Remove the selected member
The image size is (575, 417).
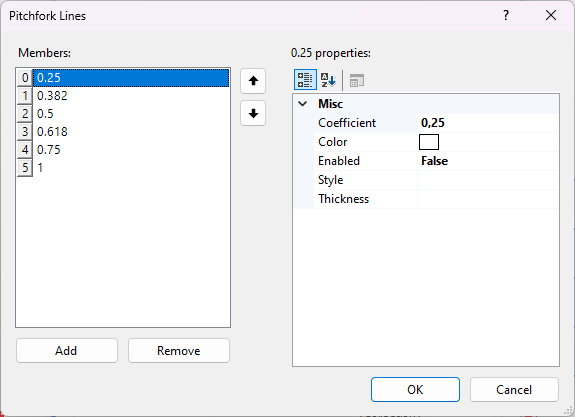[179, 351]
